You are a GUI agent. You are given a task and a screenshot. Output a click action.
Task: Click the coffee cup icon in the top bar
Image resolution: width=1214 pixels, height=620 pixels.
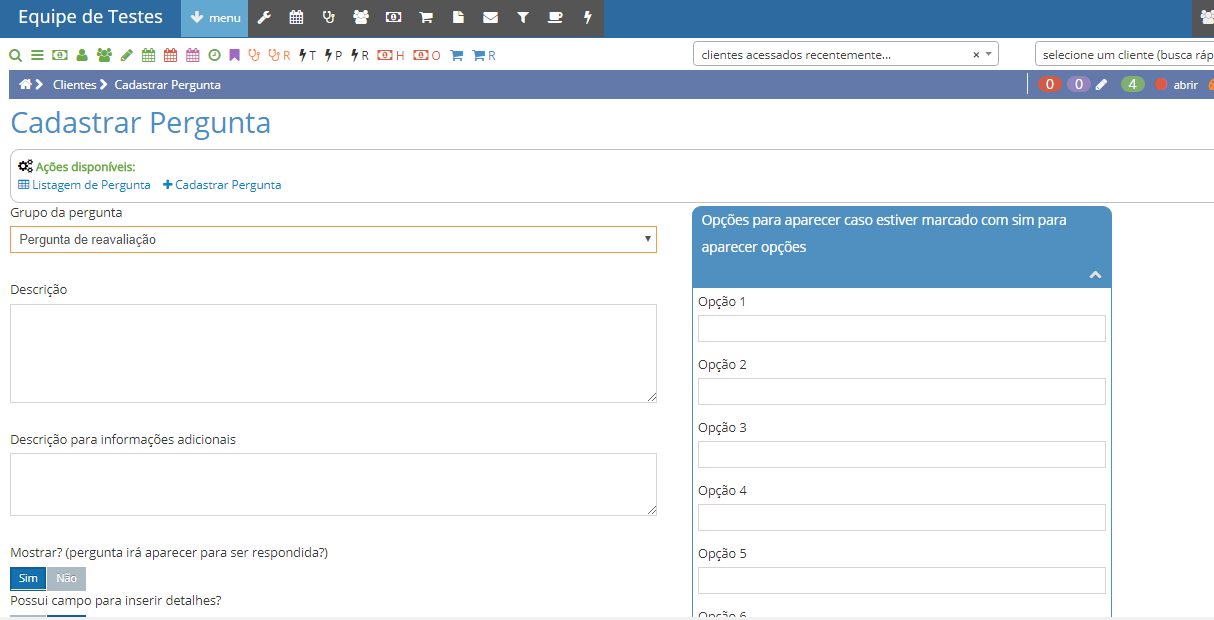[555, 18]
